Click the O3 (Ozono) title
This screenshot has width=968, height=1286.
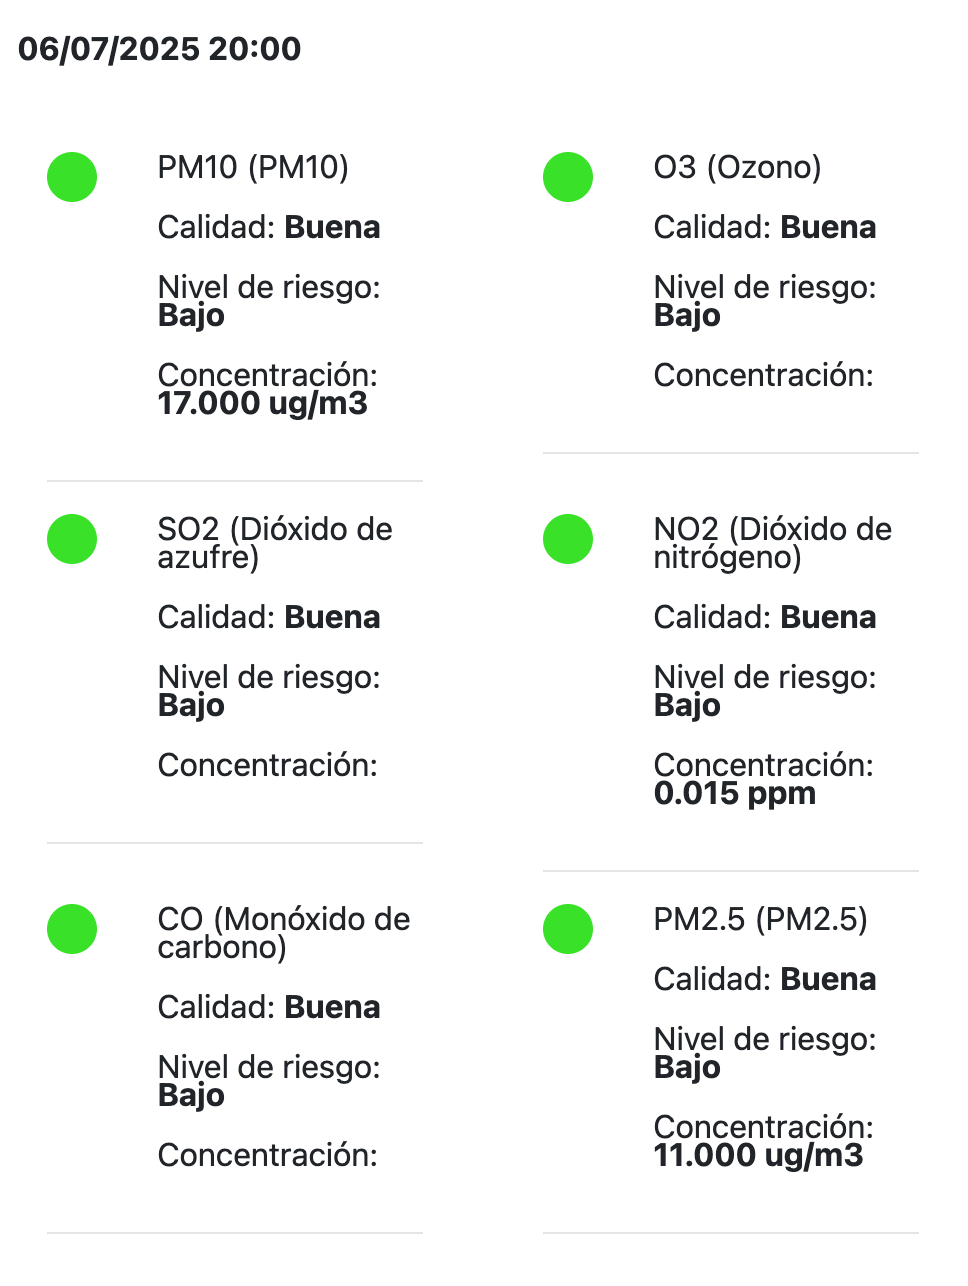[737, 167]
